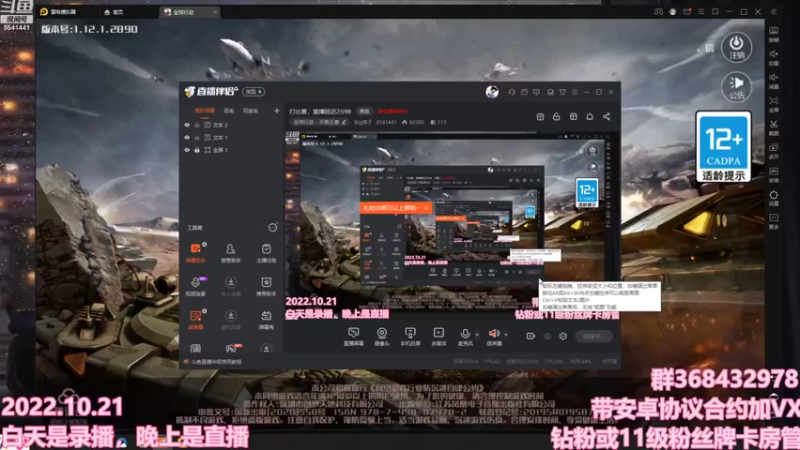The image size is (800, 450).
Task: Open mode dropdown pill next to 直播伴侣 logo
Action: (254, 92)
